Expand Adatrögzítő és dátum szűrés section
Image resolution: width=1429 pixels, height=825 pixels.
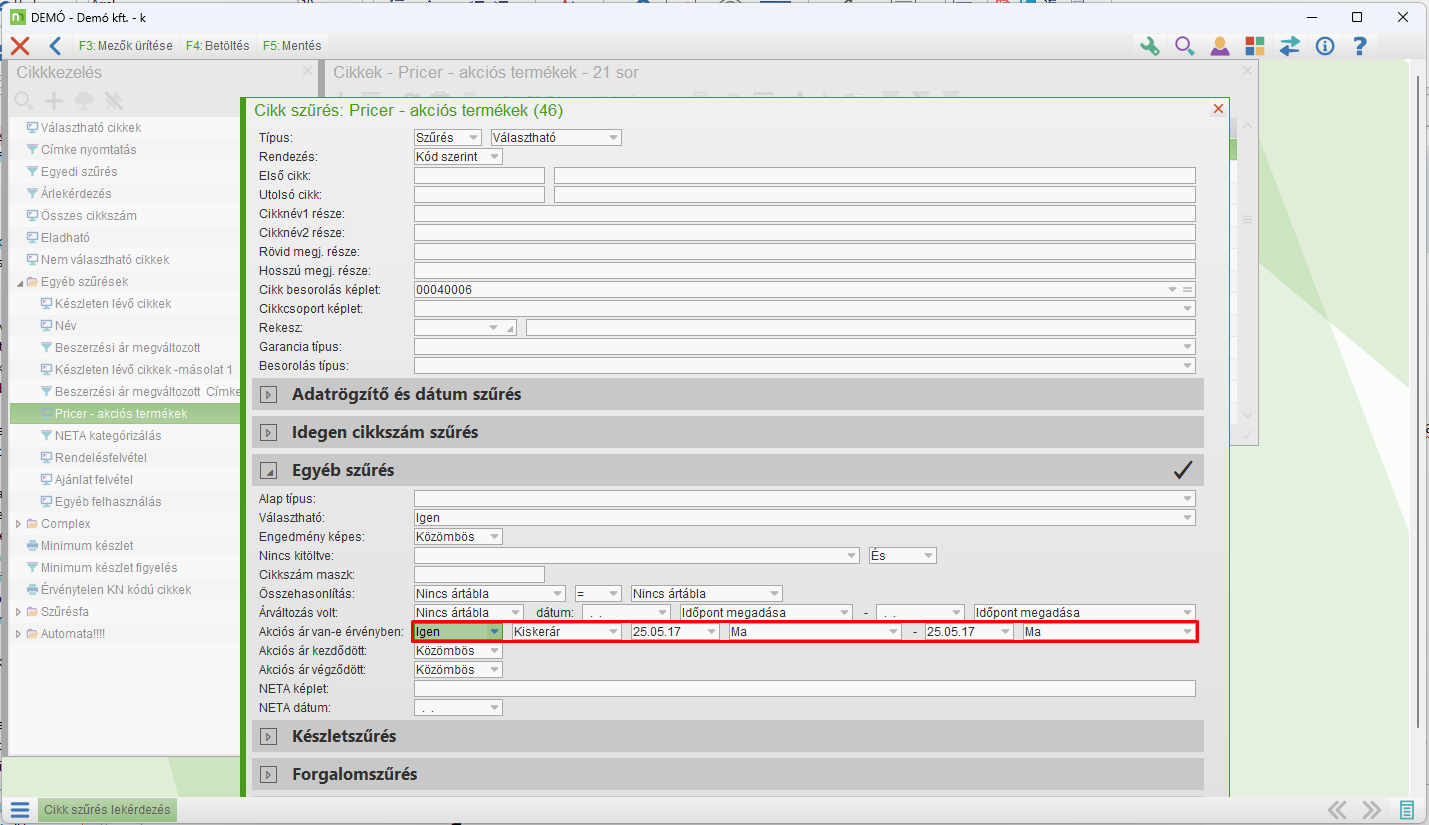point(268,394)
